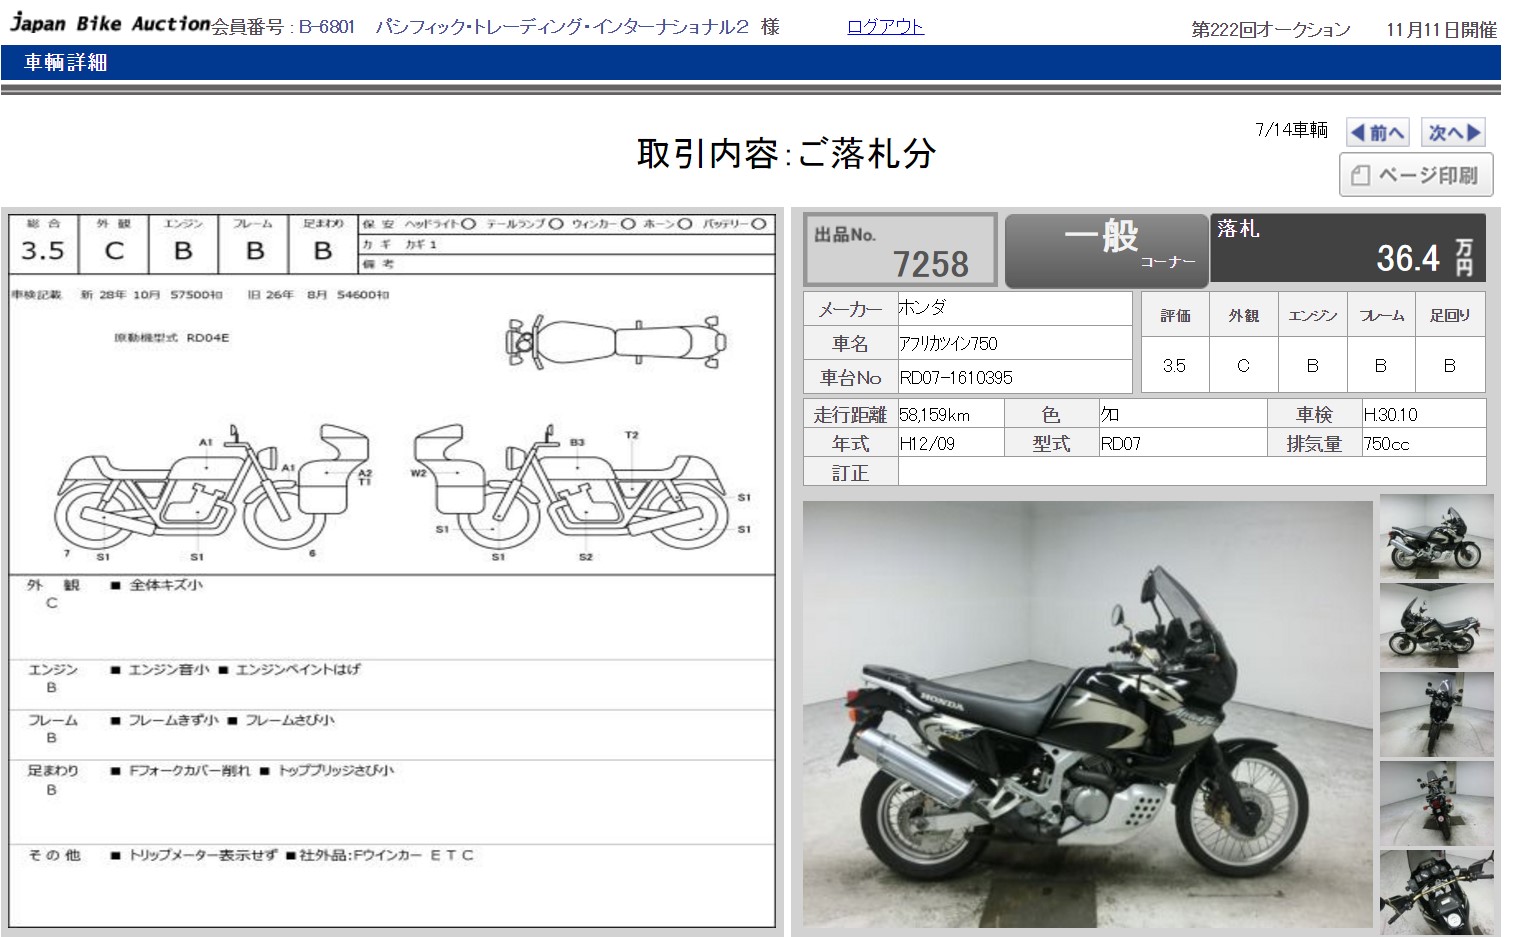The width and height of the screenshot is (1515, 937).
Task: Go to next vehicle with 次へ
Action: (1453, 132)
